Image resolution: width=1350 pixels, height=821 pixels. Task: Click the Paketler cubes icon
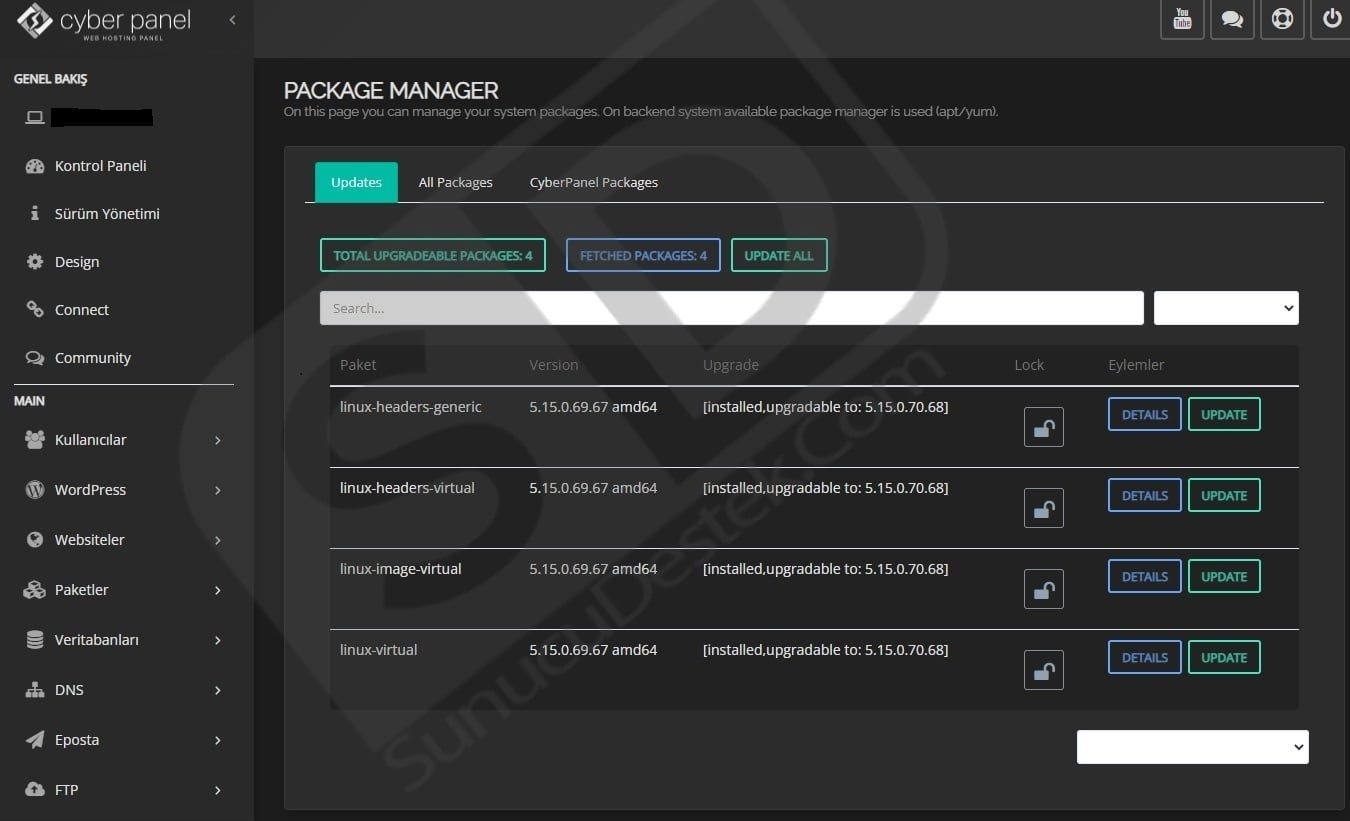[35, 590]
